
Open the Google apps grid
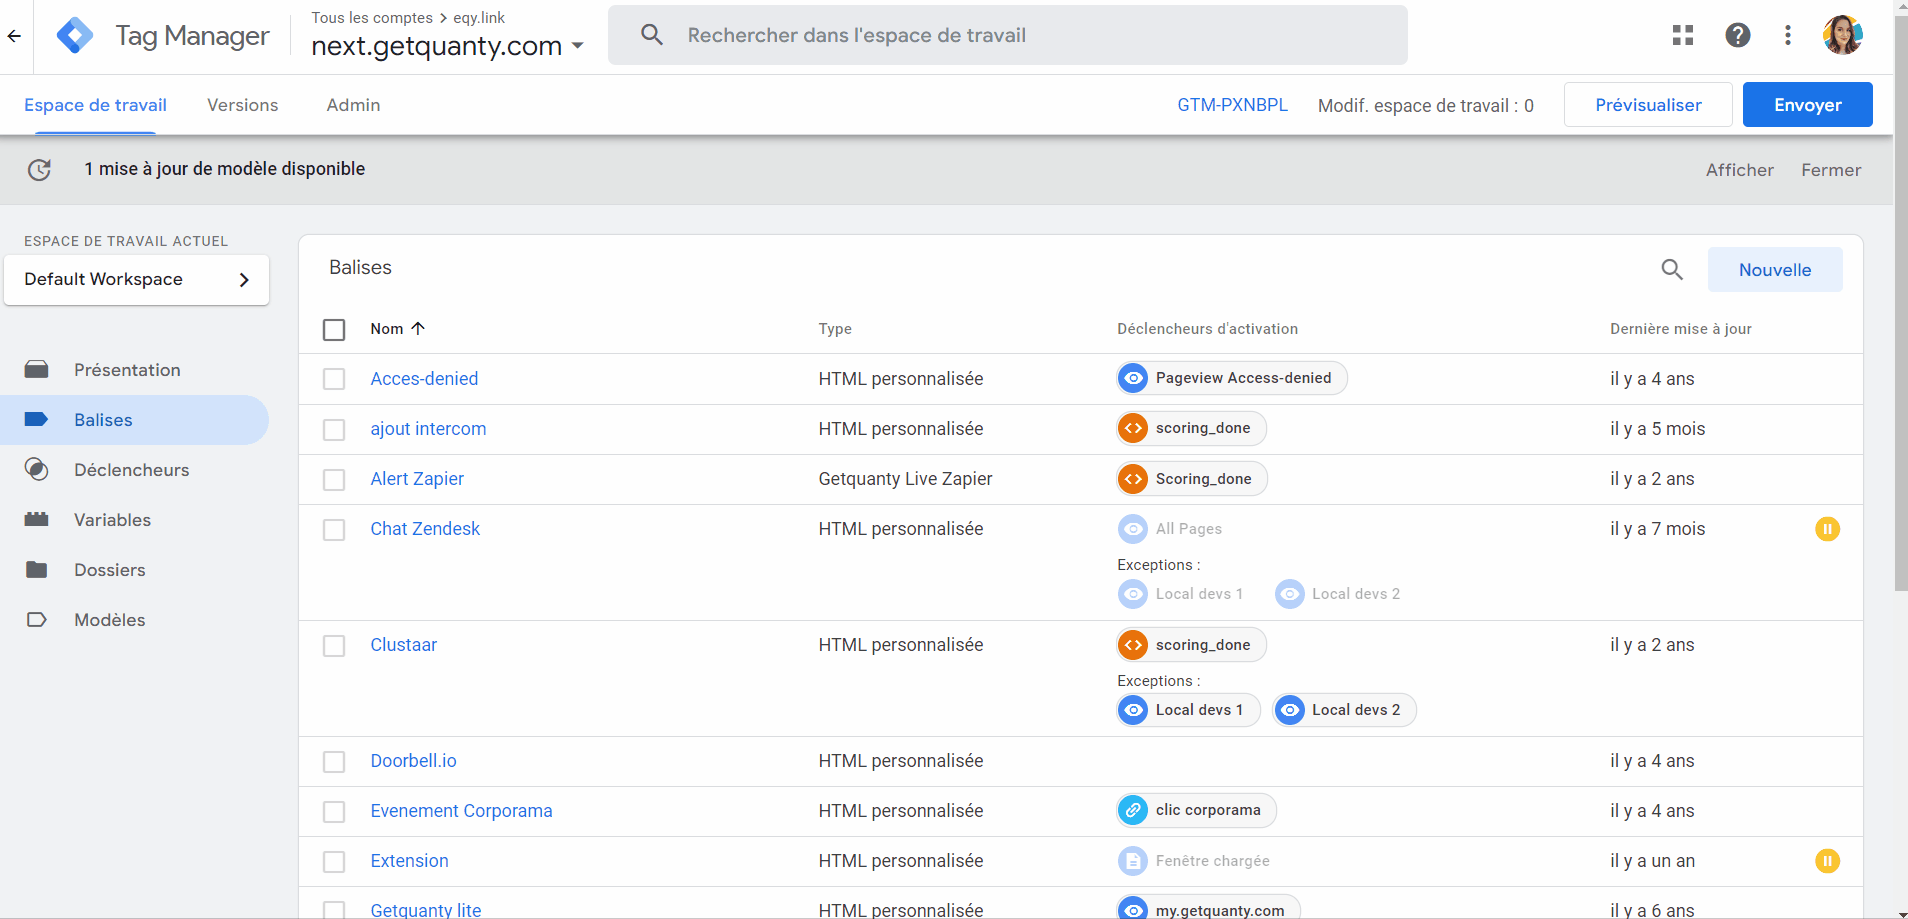point(1683,35)
